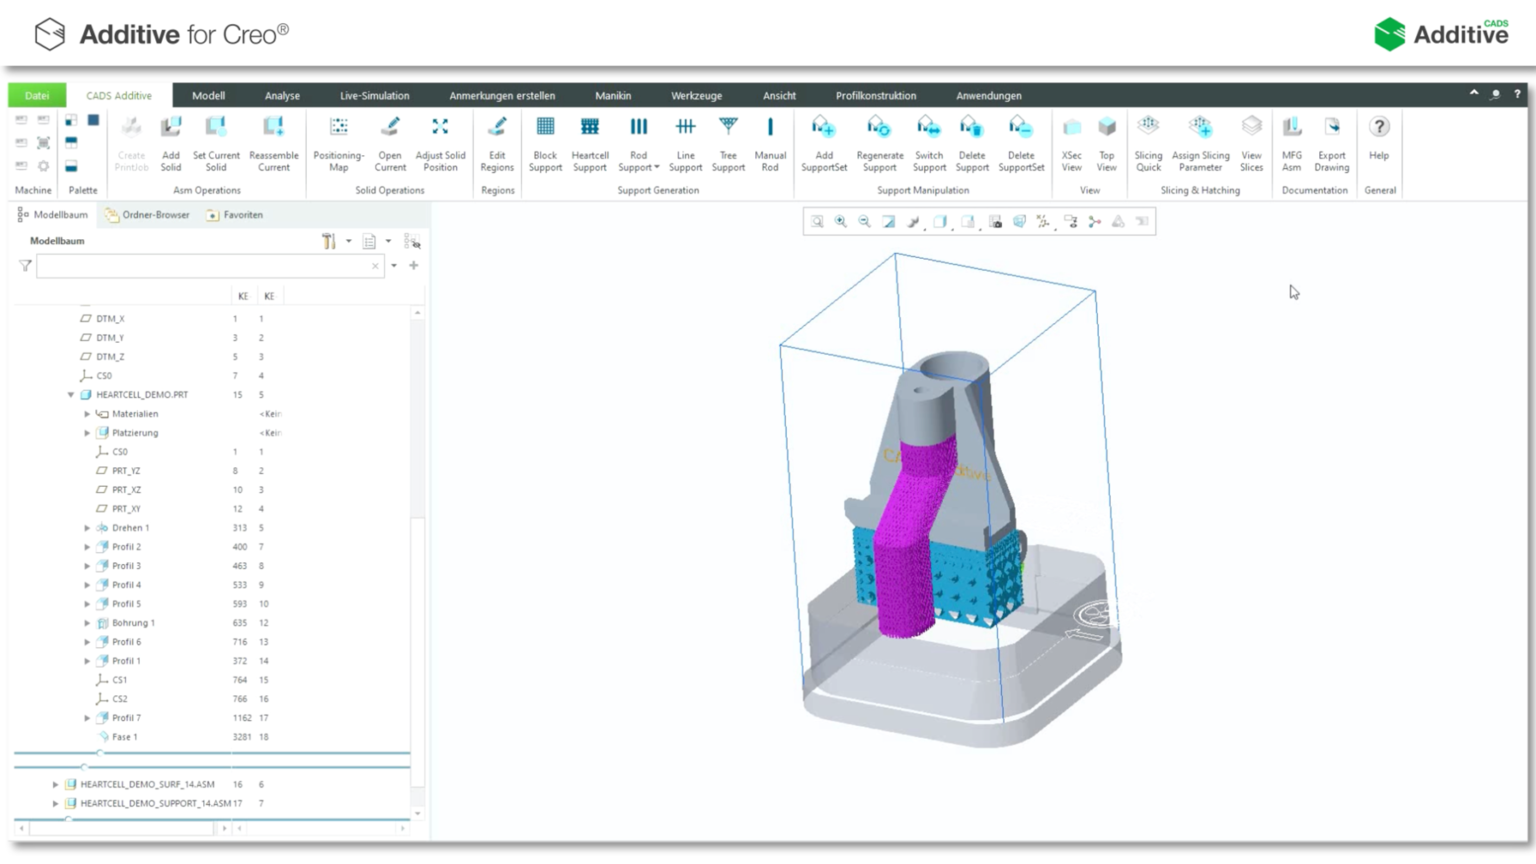
Task: Click the Help button
Action: [1379, 140]
